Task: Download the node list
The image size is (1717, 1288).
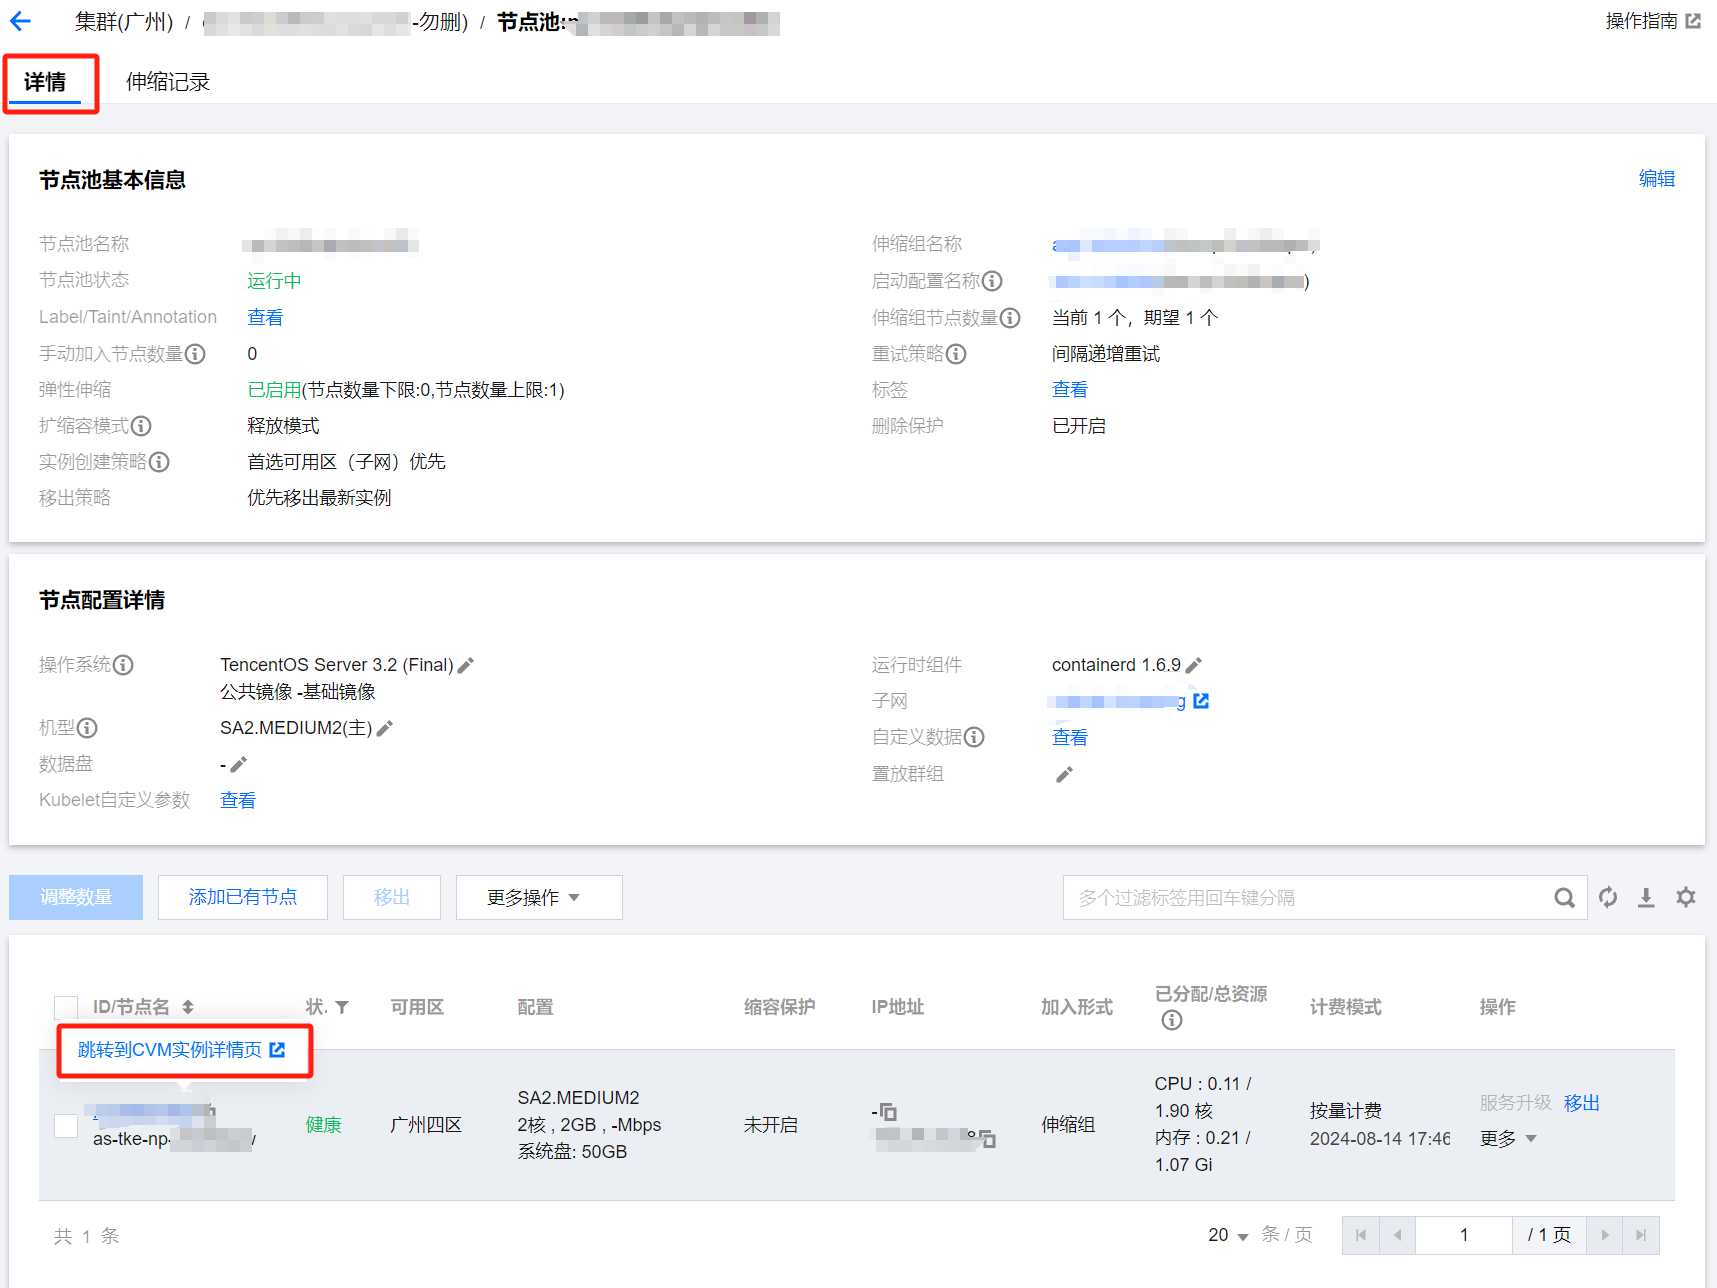Action: coord(1646,898)
